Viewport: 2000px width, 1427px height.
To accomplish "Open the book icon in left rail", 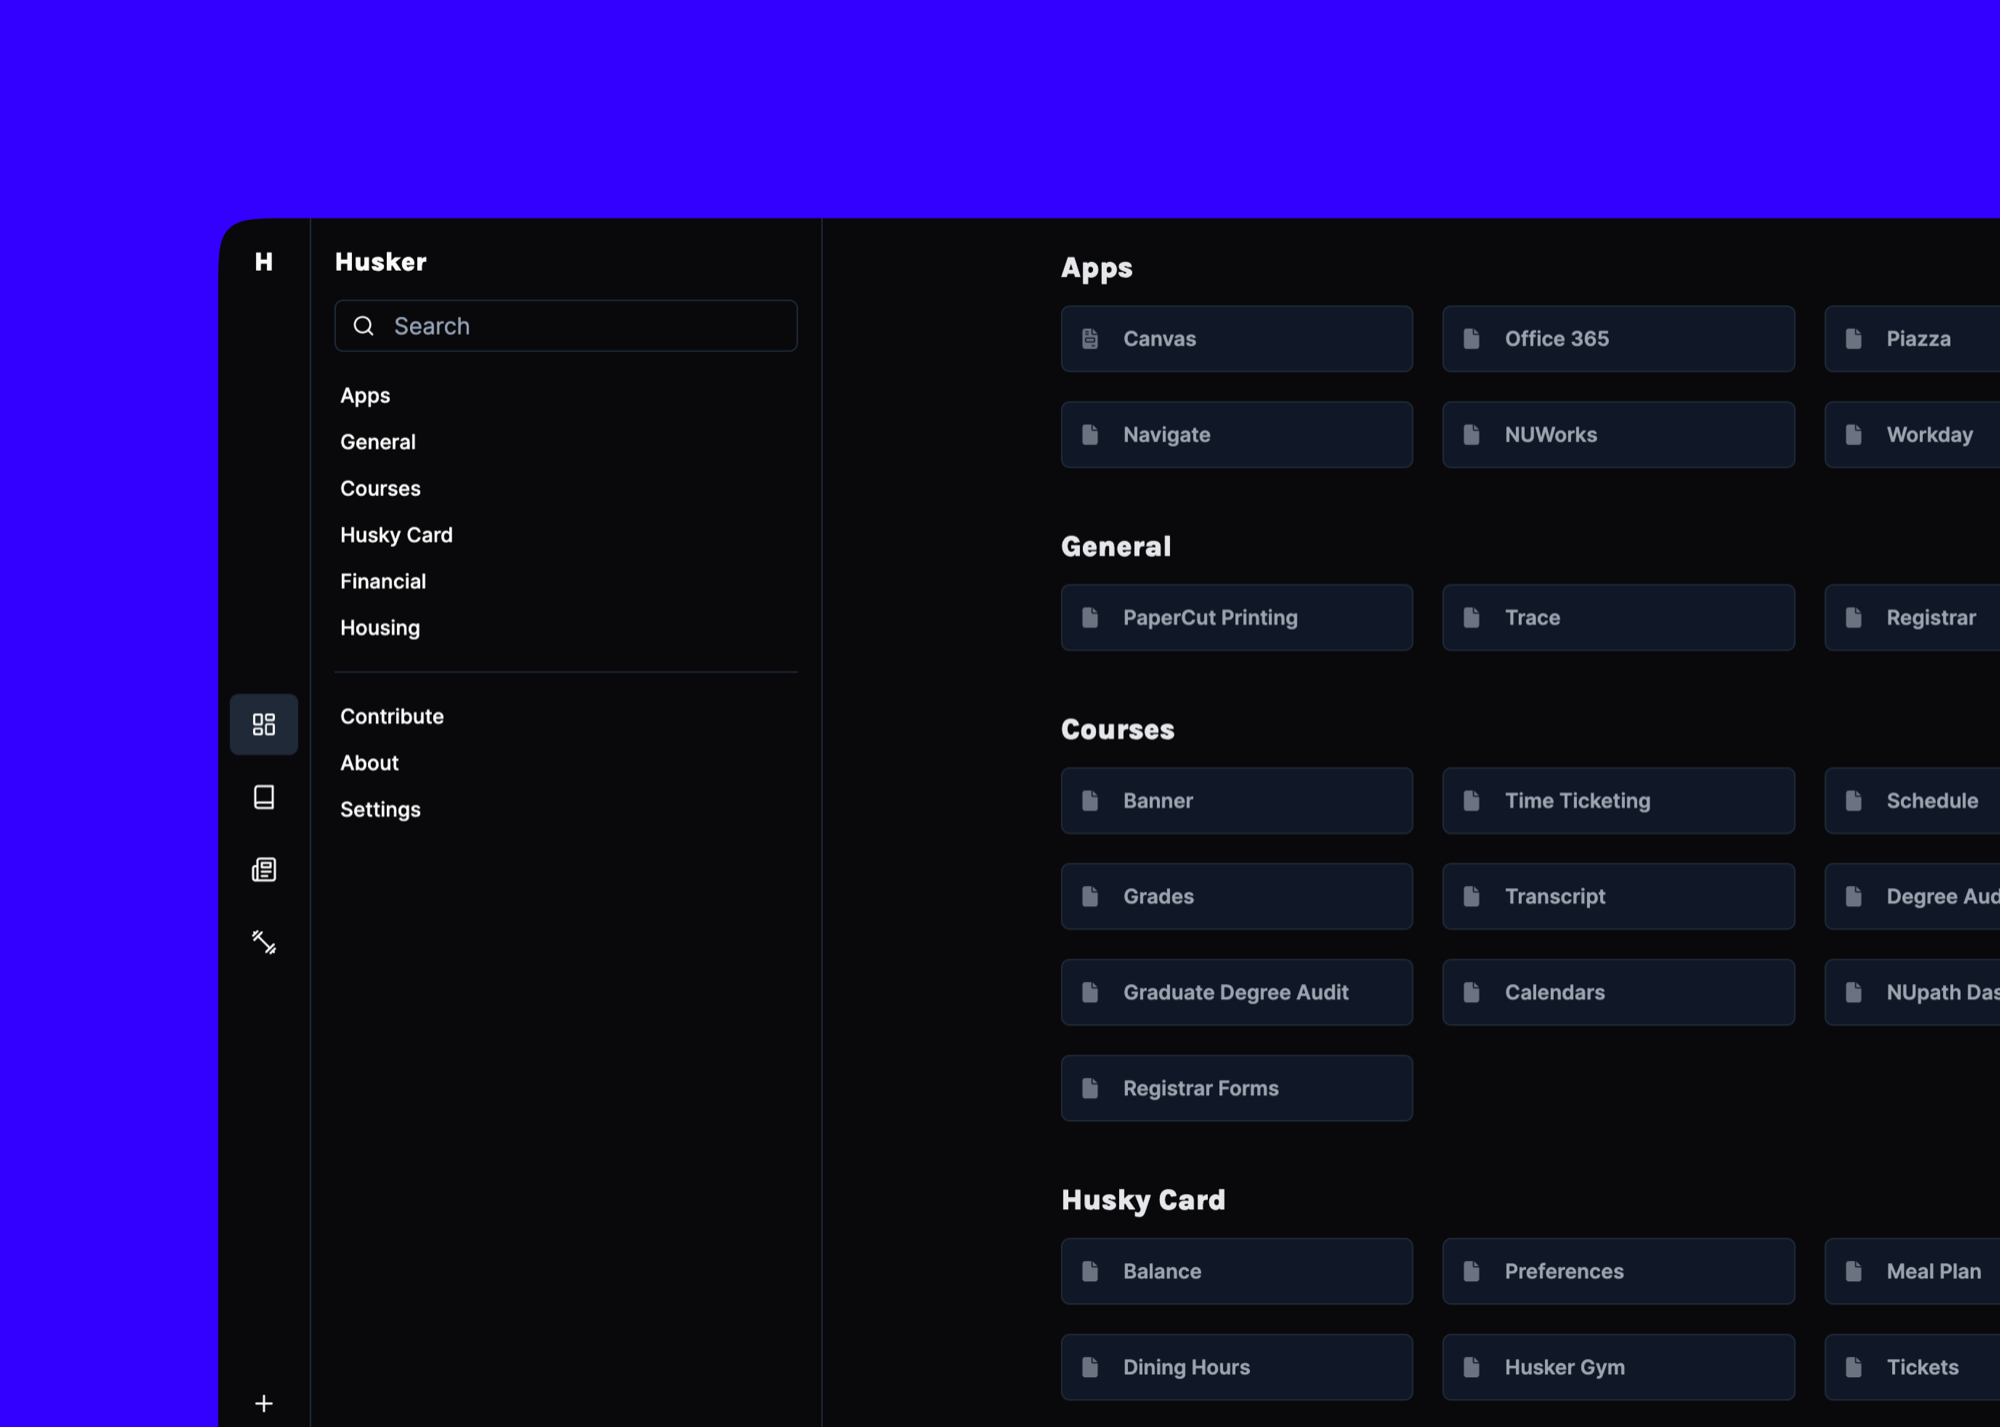I will [x=264, y=797].
